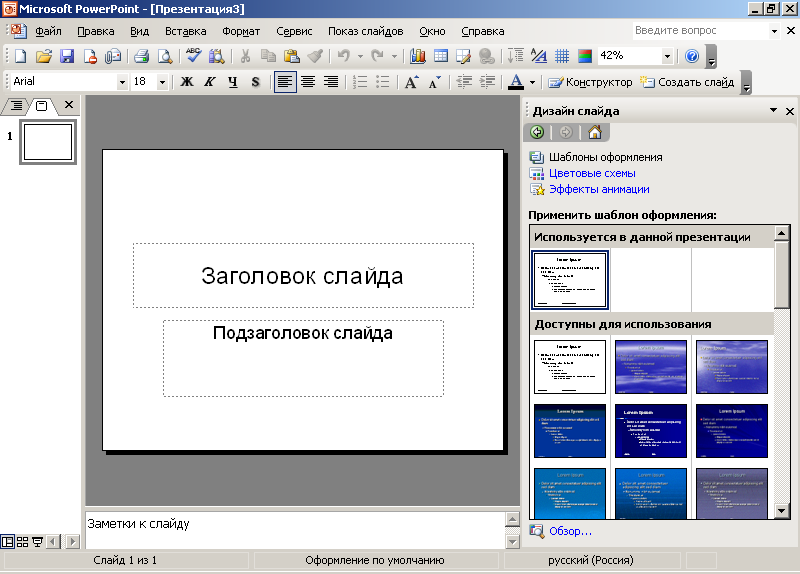Open the Эффекты анимации link
This screenshot has height=574, width=800.
(x=599, y=189)
